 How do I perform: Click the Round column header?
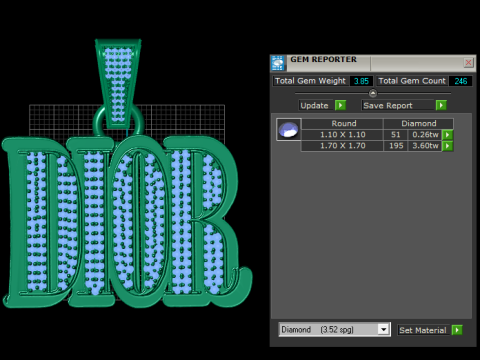(344, 123)
